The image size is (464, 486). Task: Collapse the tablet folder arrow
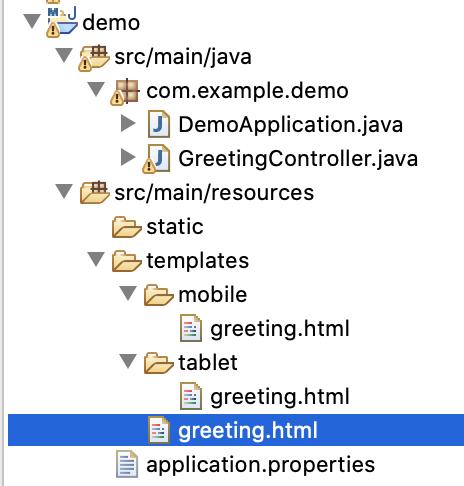pyautogui.click(x=128, y=361)
